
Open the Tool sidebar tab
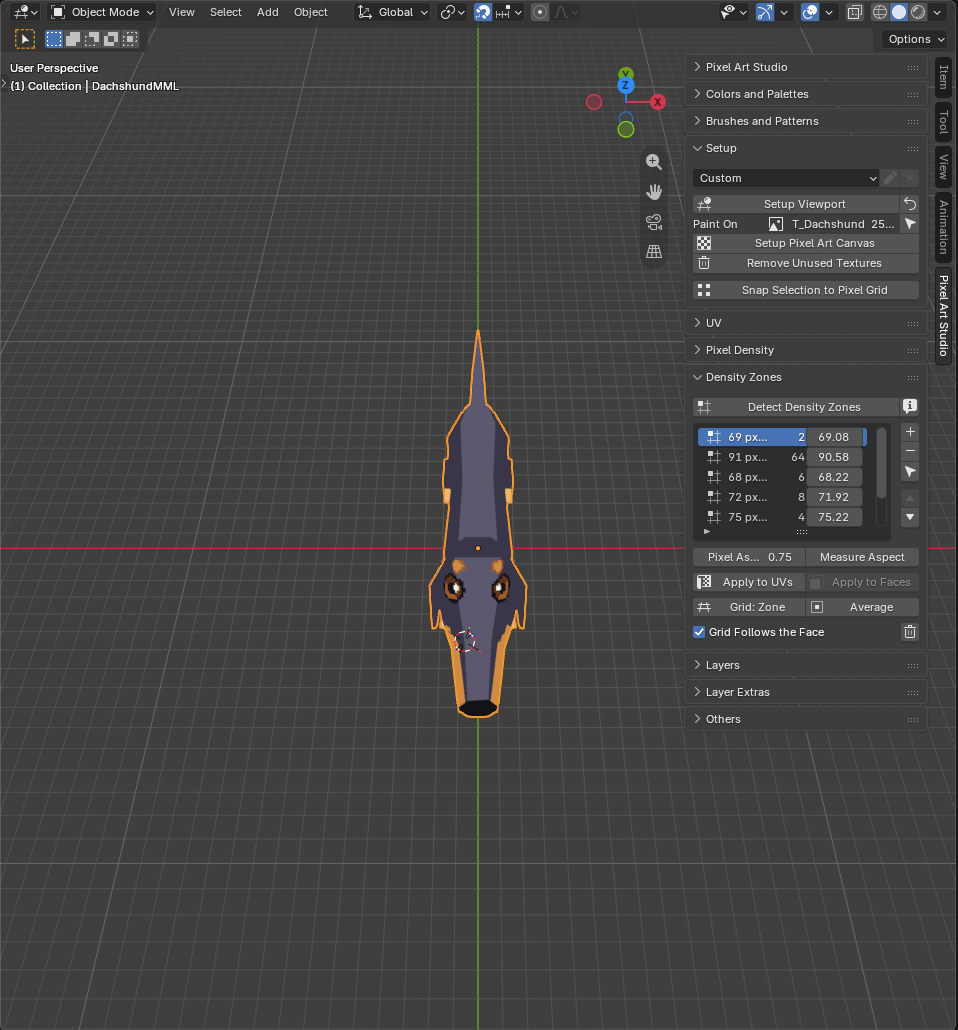(x=944, y=122)
